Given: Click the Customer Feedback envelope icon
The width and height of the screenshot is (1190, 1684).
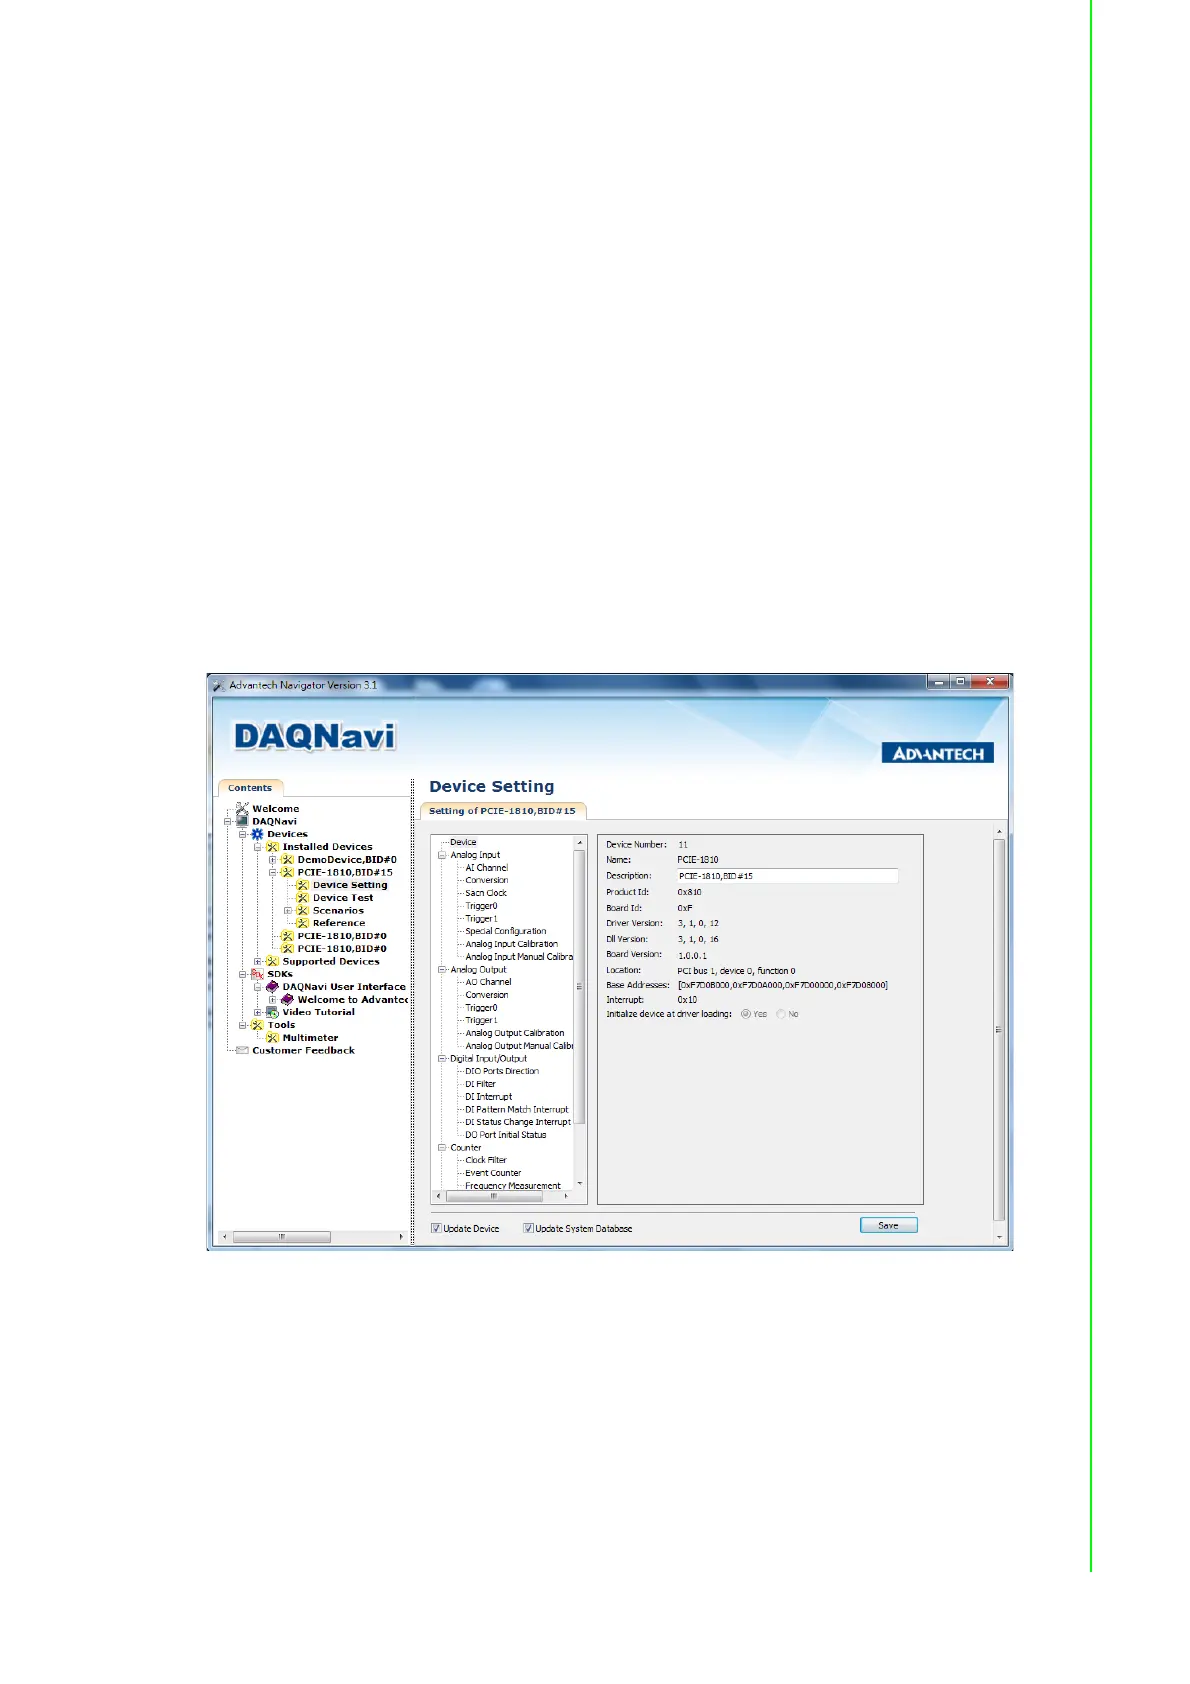Looking at the screenshot, I should tap(242, 1051).
